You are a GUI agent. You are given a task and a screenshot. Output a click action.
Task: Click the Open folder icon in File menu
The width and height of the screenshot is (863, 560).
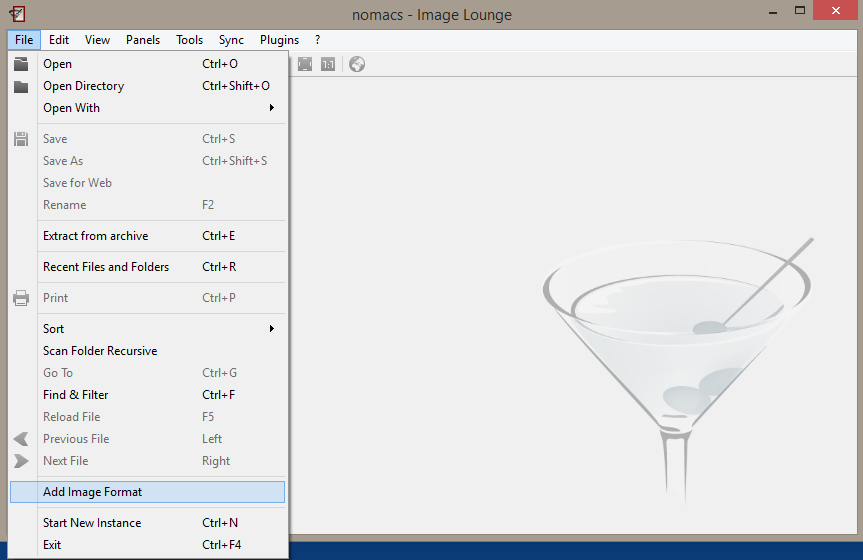[21, 64]
